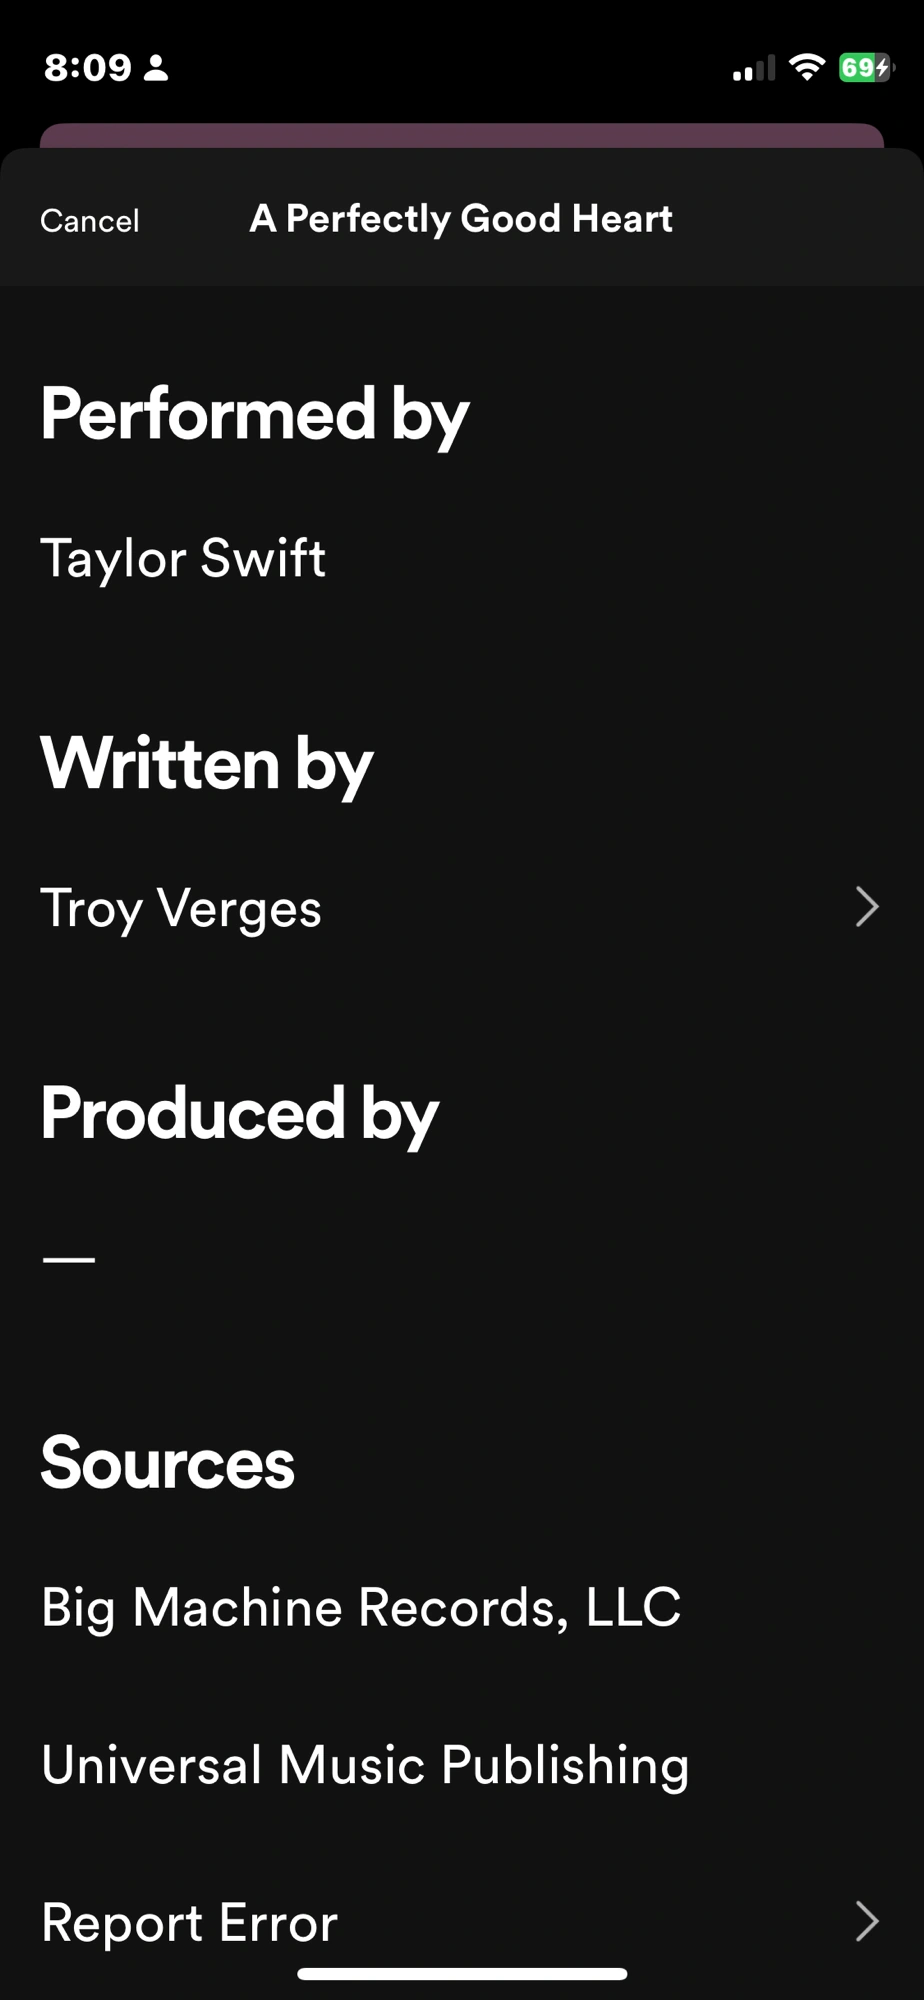Select performer Taylor Swift
Viewport: 924px width, 2000px height.
click(x=183, y=558)
